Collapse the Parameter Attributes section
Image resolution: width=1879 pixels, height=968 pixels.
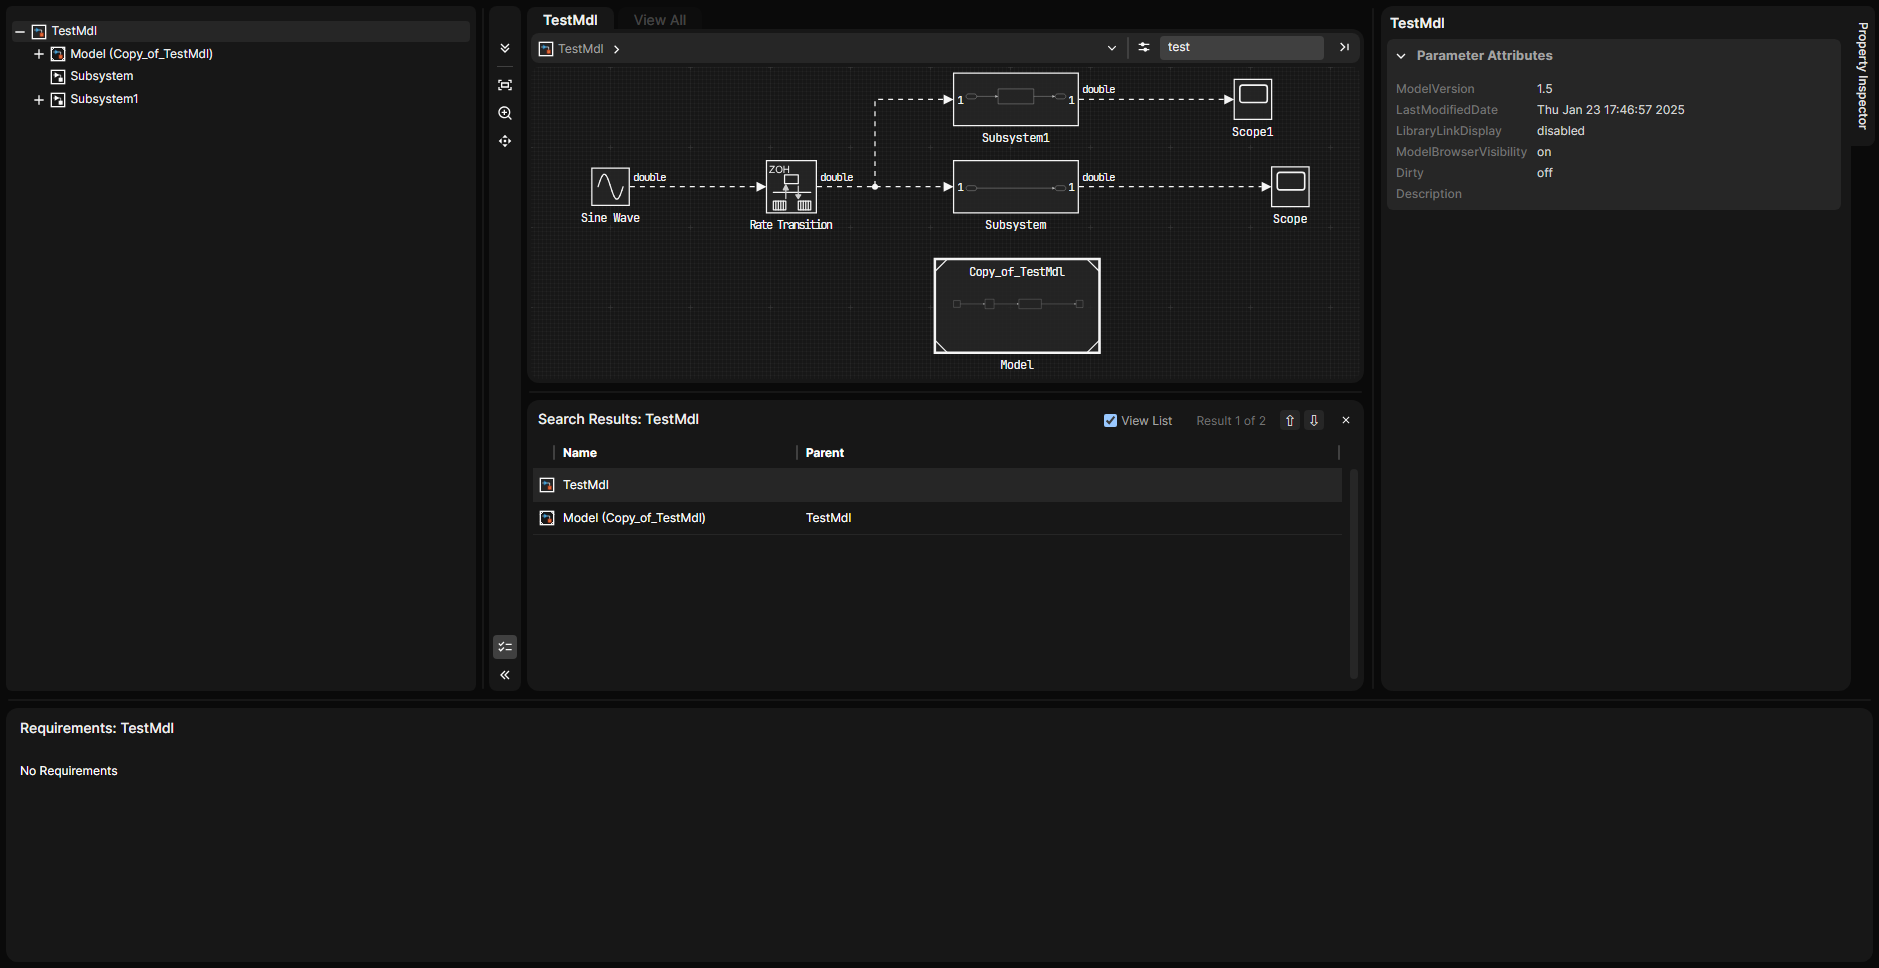pos(1401,56)
